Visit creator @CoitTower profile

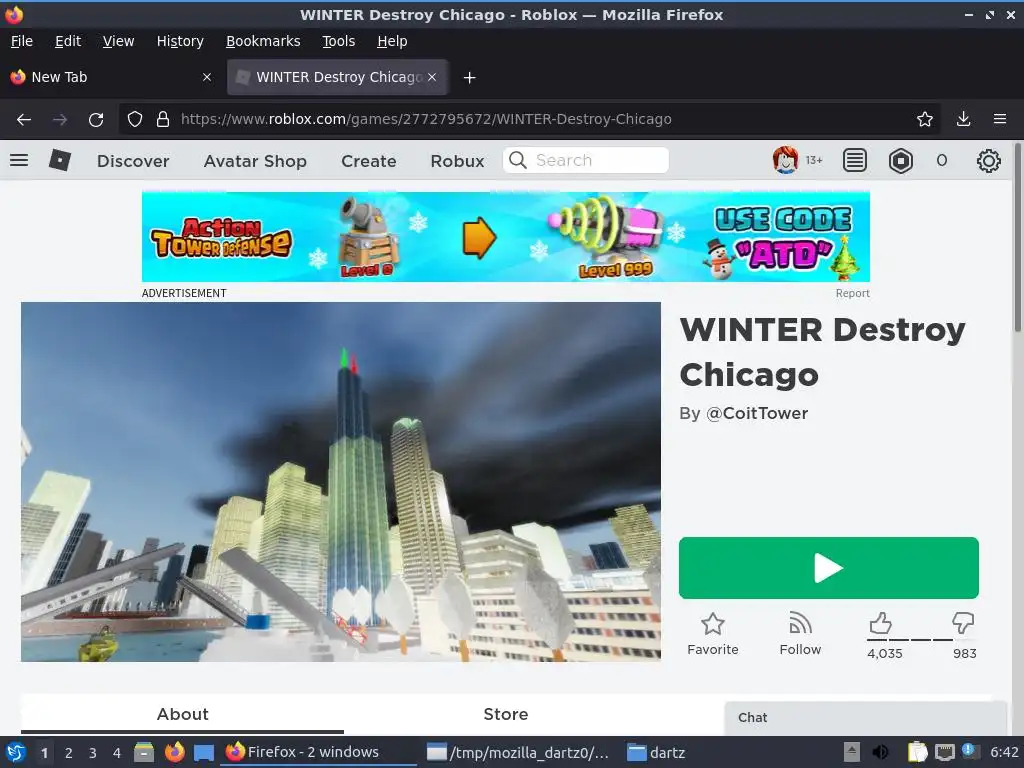point(757,413)
